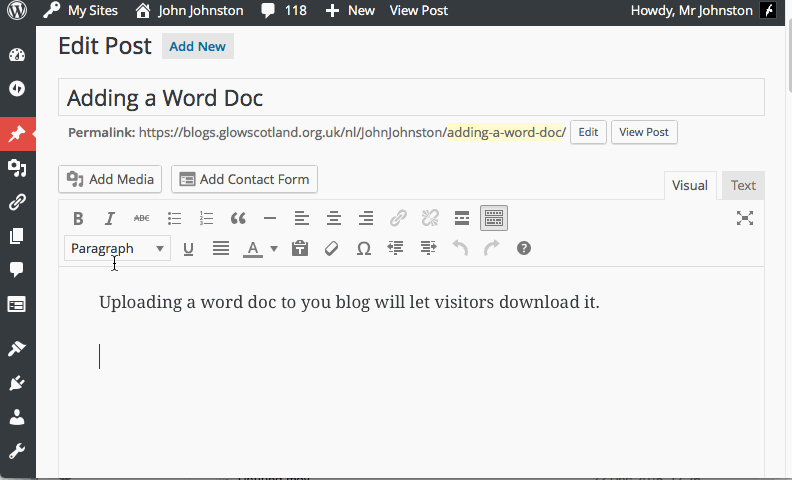The height and width of the screenshot is (480, 792).
Task: Open the New content menu
Action: (x=350, y=11)
